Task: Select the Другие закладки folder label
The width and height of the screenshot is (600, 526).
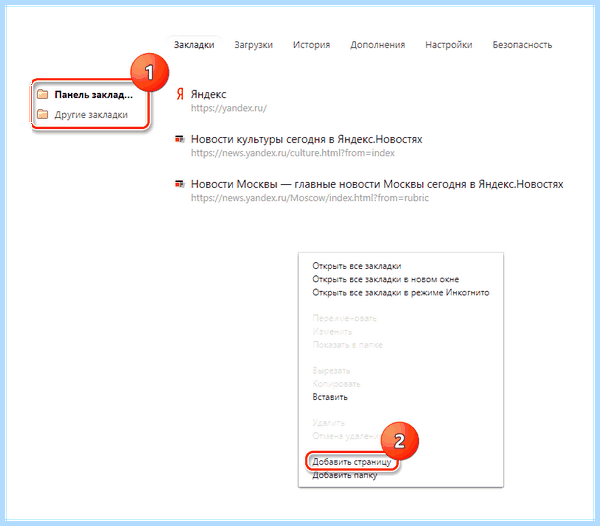Action: [91, 115]
